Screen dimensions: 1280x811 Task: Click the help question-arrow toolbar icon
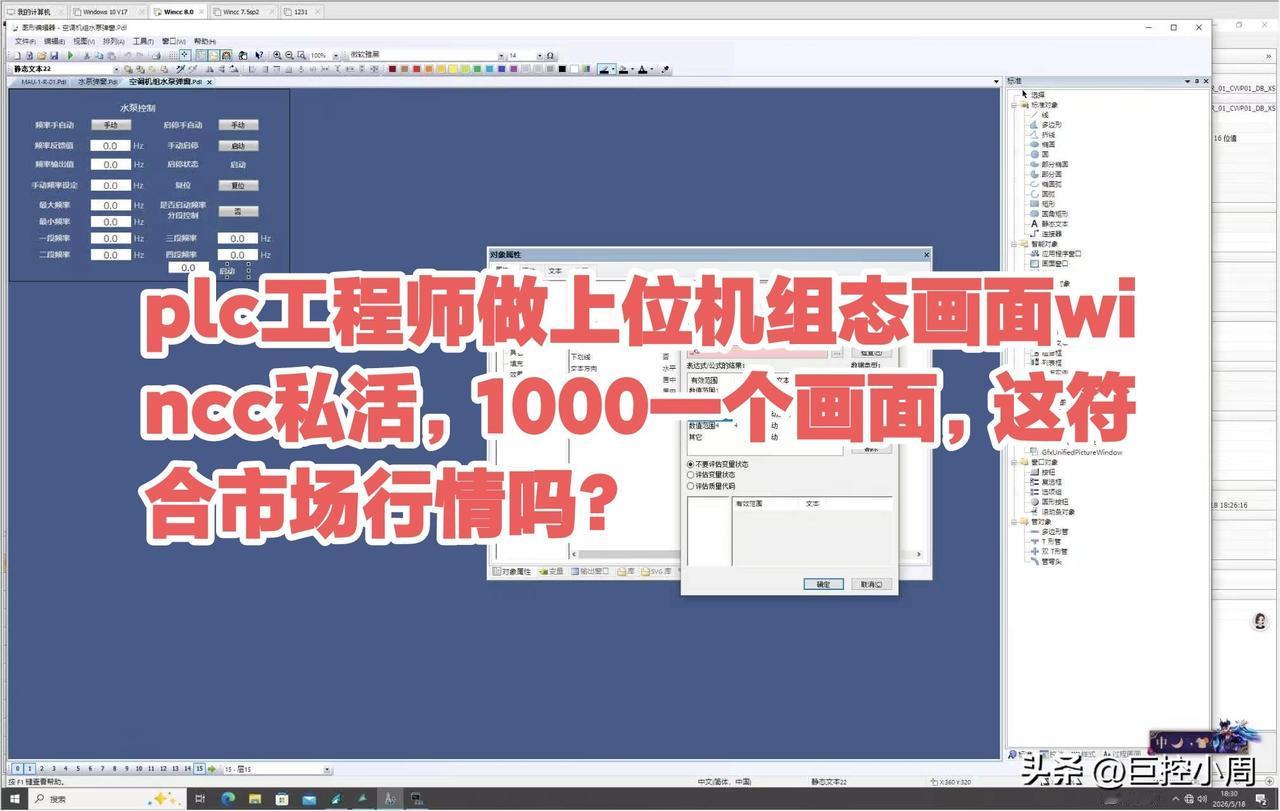[x=260, y=56]
